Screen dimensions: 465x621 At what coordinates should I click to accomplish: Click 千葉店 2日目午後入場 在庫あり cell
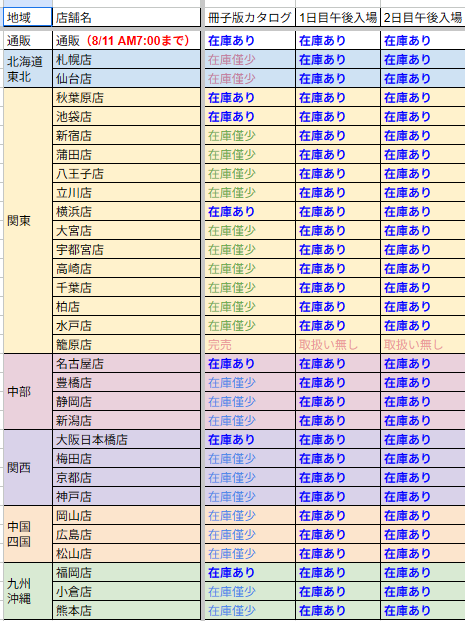(423, 288)
